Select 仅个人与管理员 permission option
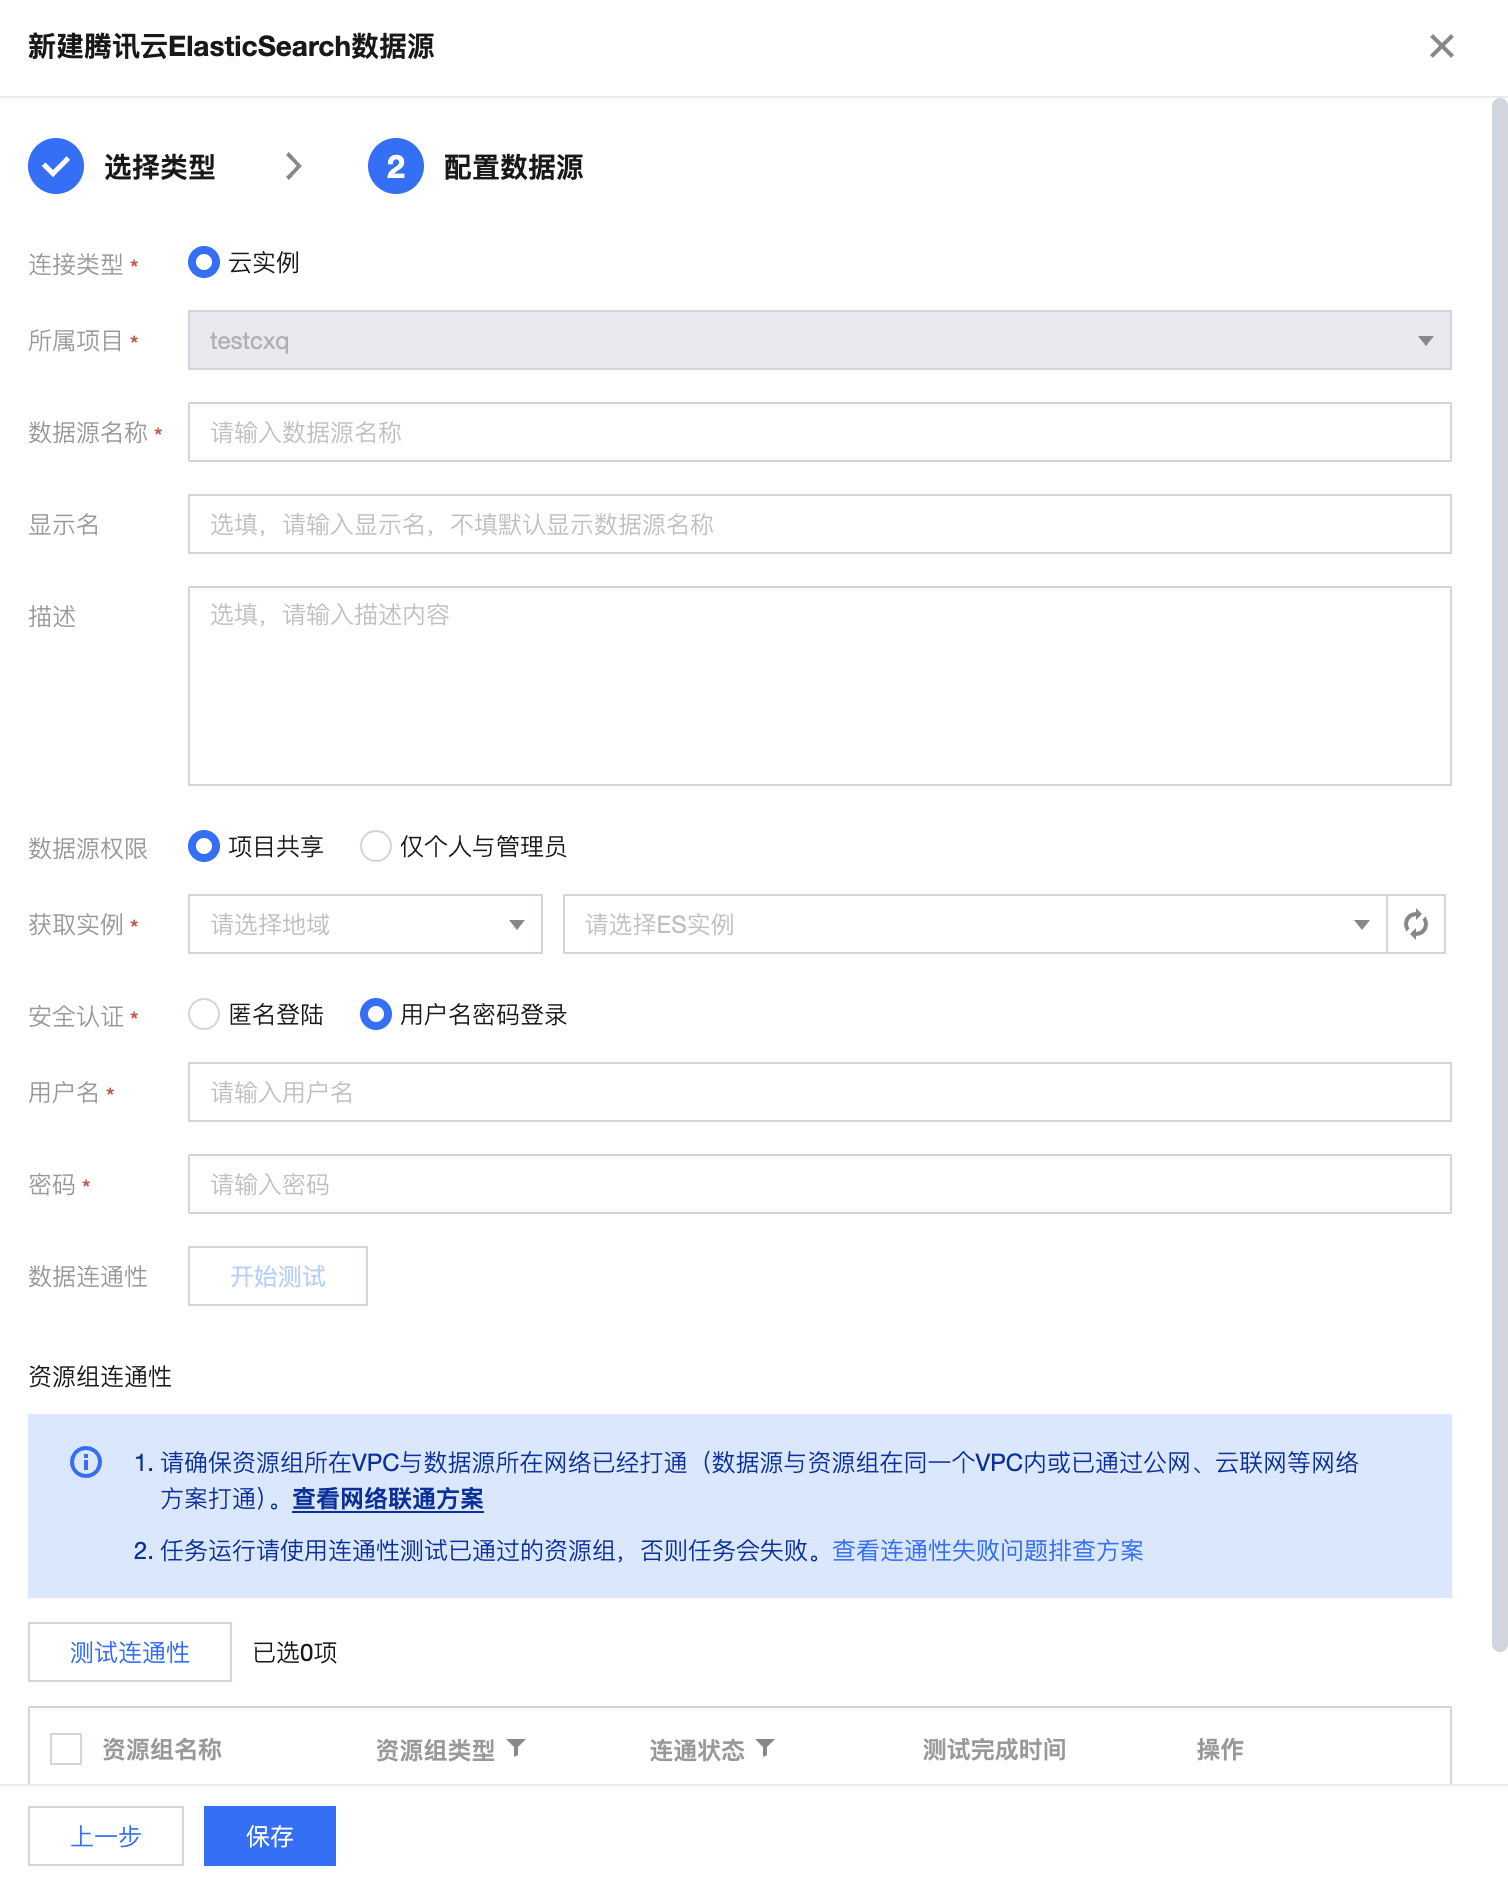 tap(376, 846)
